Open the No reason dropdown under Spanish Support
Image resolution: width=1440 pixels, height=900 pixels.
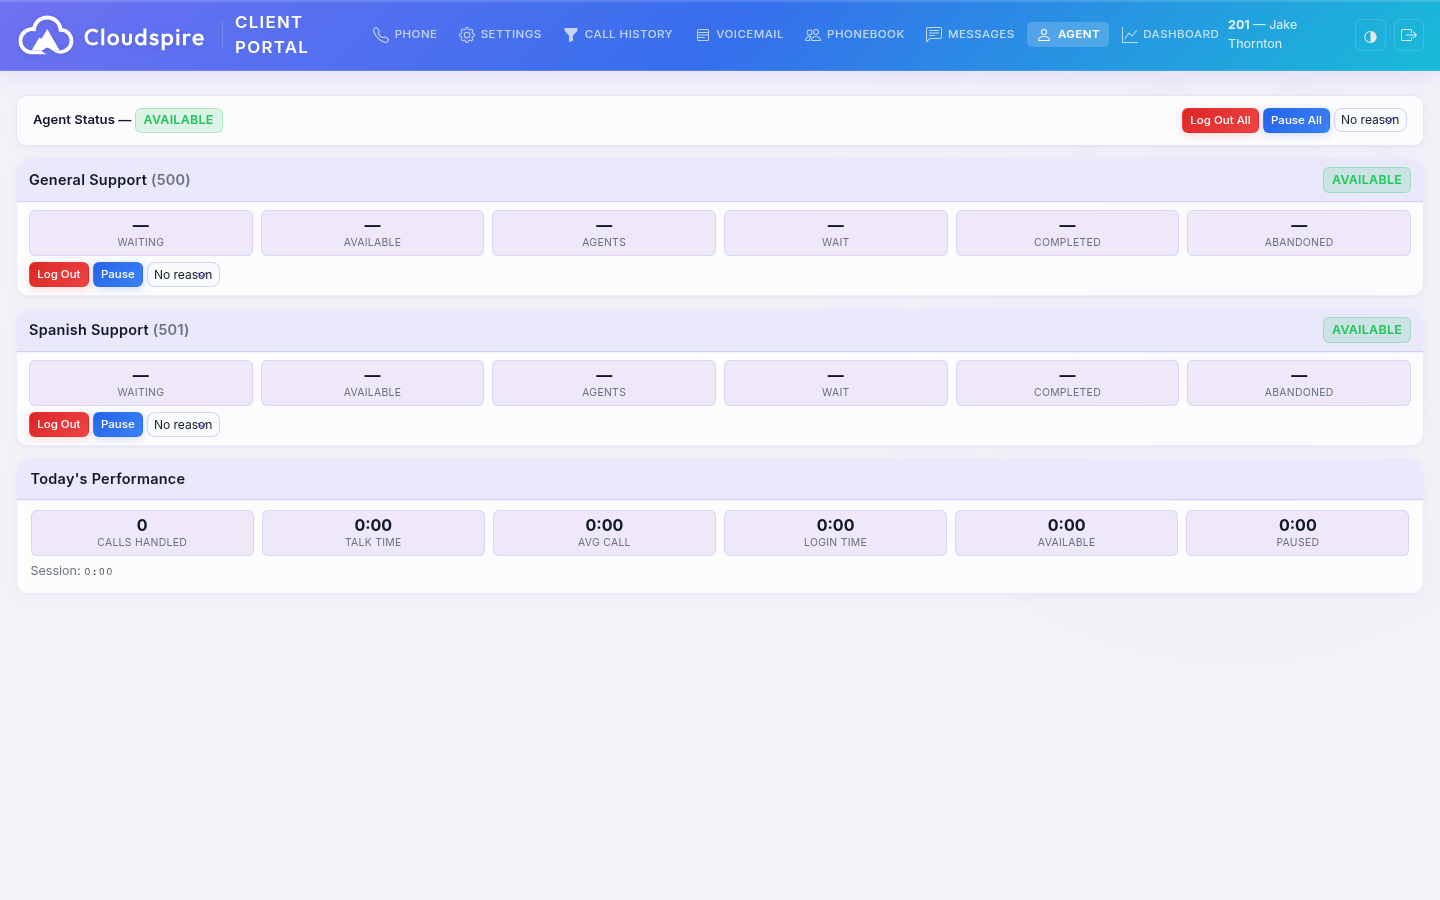tap(183, 424)
